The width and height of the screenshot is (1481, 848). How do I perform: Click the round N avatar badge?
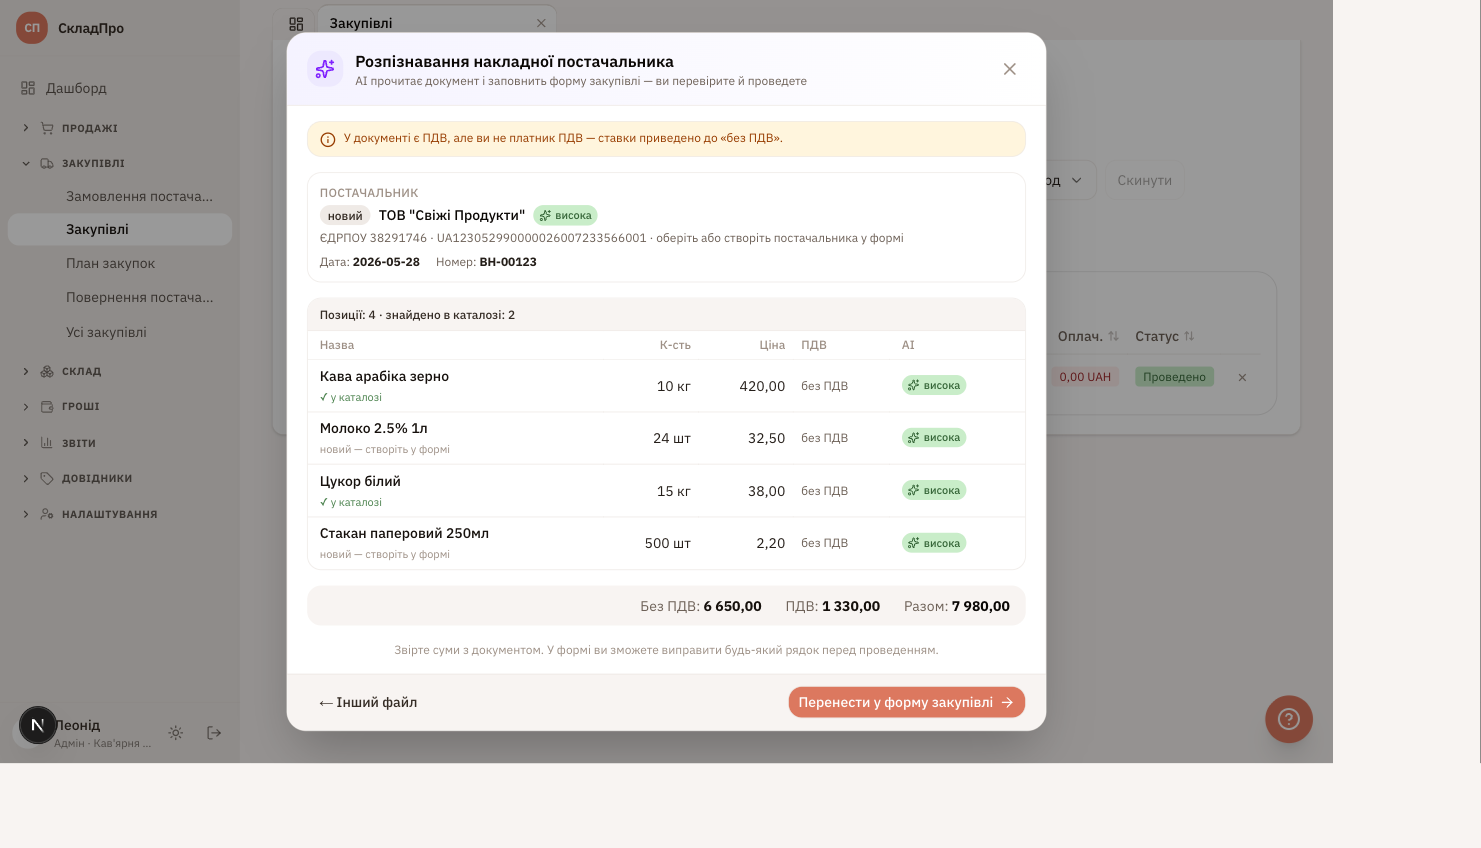pos(38,725)
